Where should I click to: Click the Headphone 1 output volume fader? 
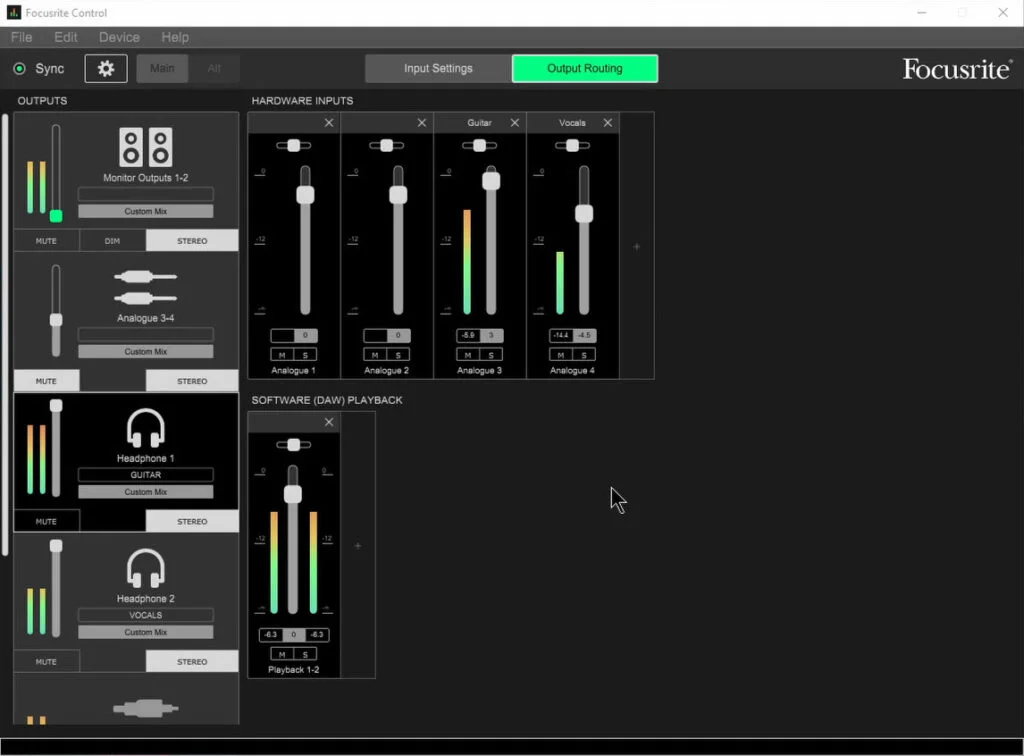(x=56, y=405)
